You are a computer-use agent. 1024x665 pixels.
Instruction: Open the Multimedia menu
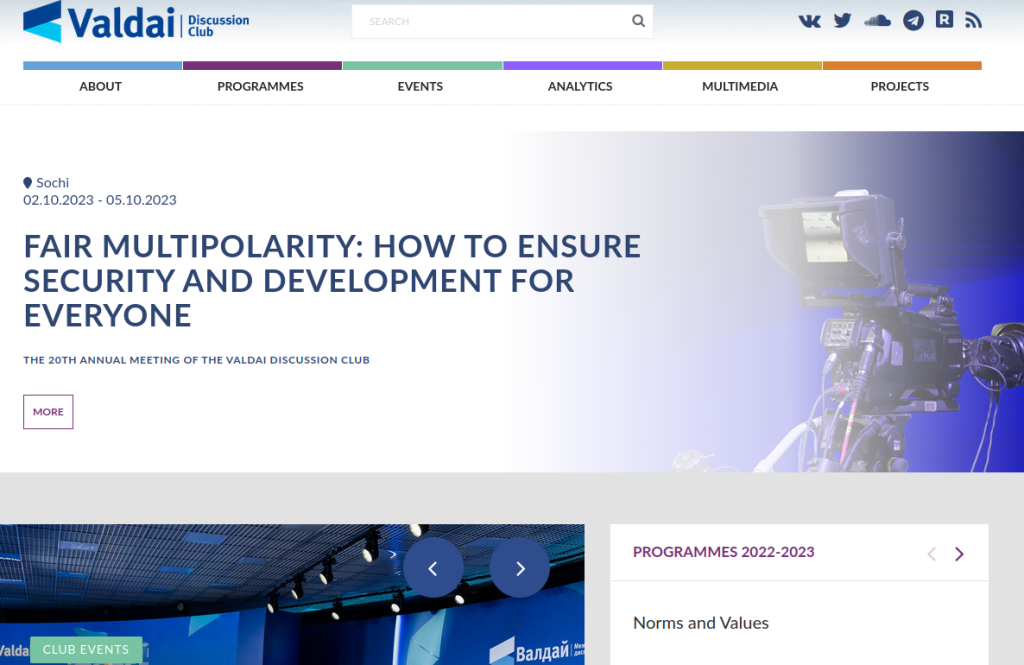(x=740, y=86)
